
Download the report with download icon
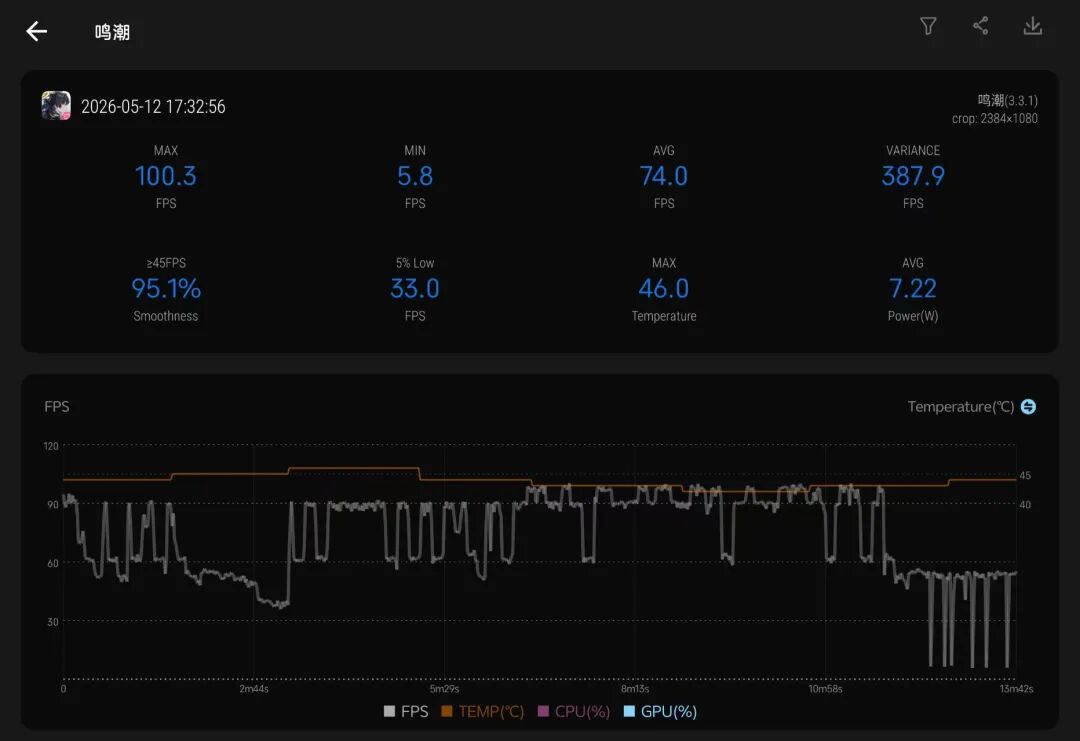click(1032, 26)
